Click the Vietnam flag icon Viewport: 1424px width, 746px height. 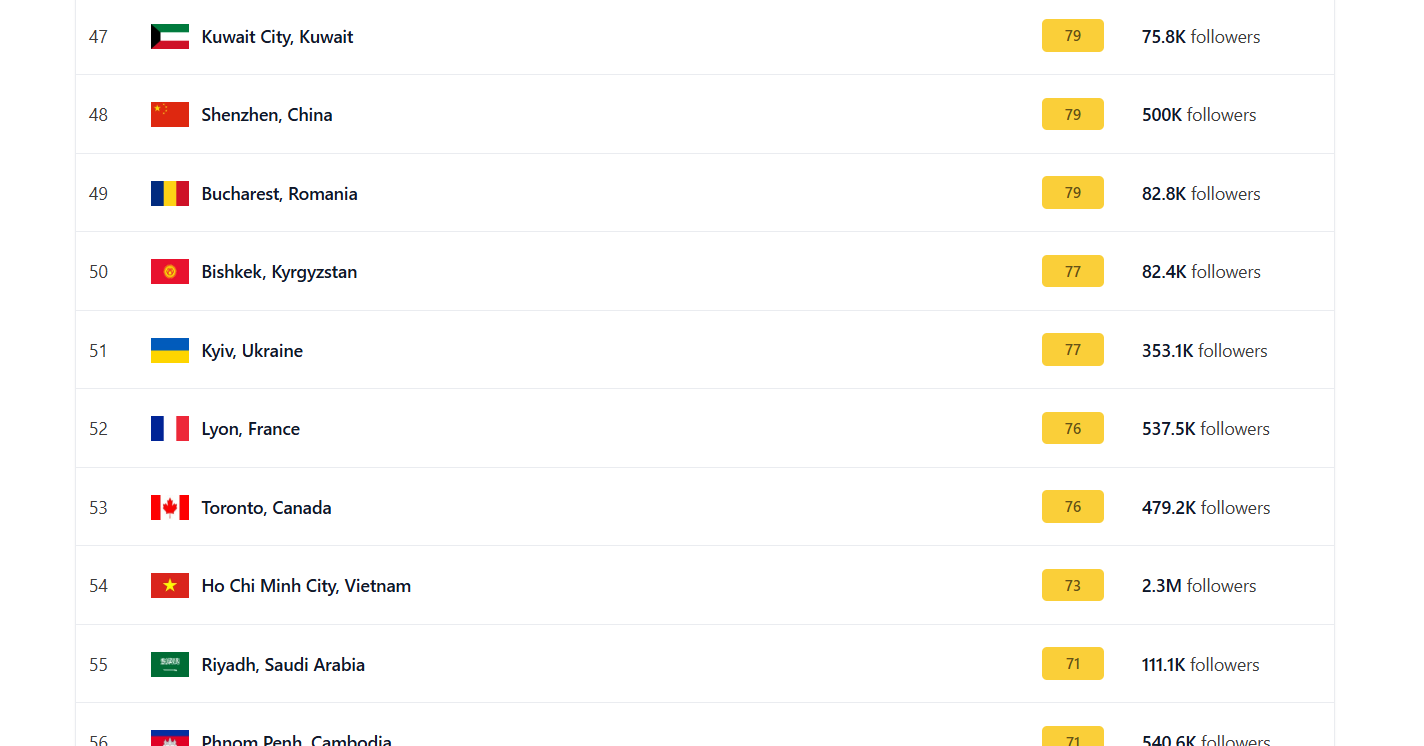169,586
